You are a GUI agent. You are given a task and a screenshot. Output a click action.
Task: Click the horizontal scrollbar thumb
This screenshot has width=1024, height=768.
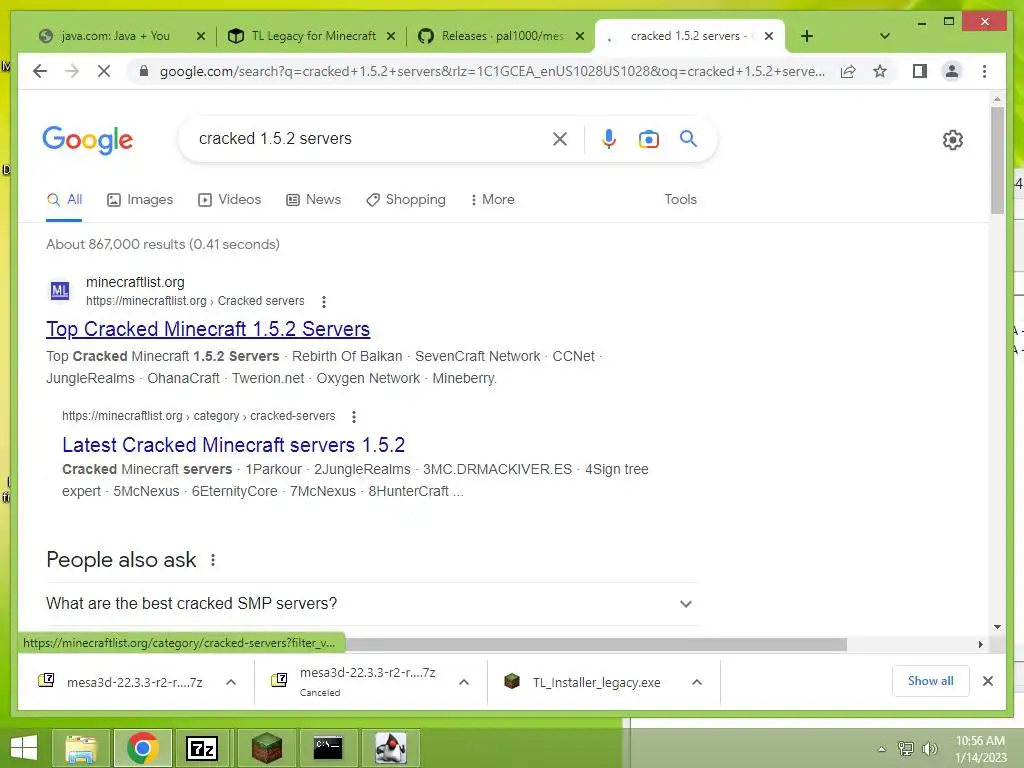tap(596, 645)
